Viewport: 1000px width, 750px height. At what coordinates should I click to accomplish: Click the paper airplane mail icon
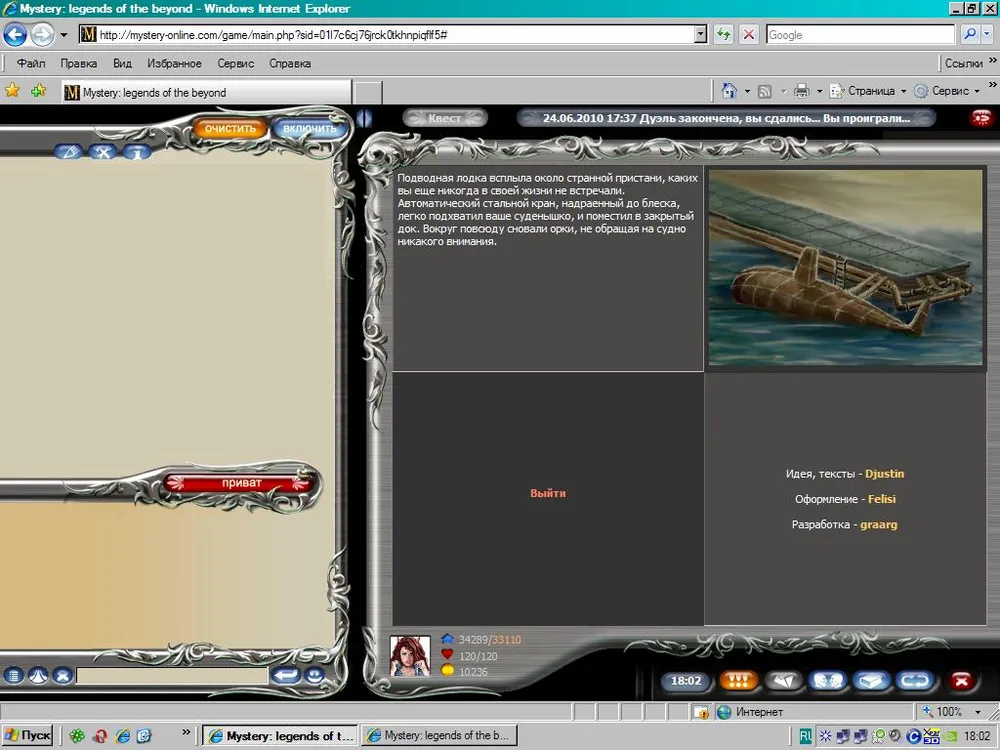click(785, 681)
